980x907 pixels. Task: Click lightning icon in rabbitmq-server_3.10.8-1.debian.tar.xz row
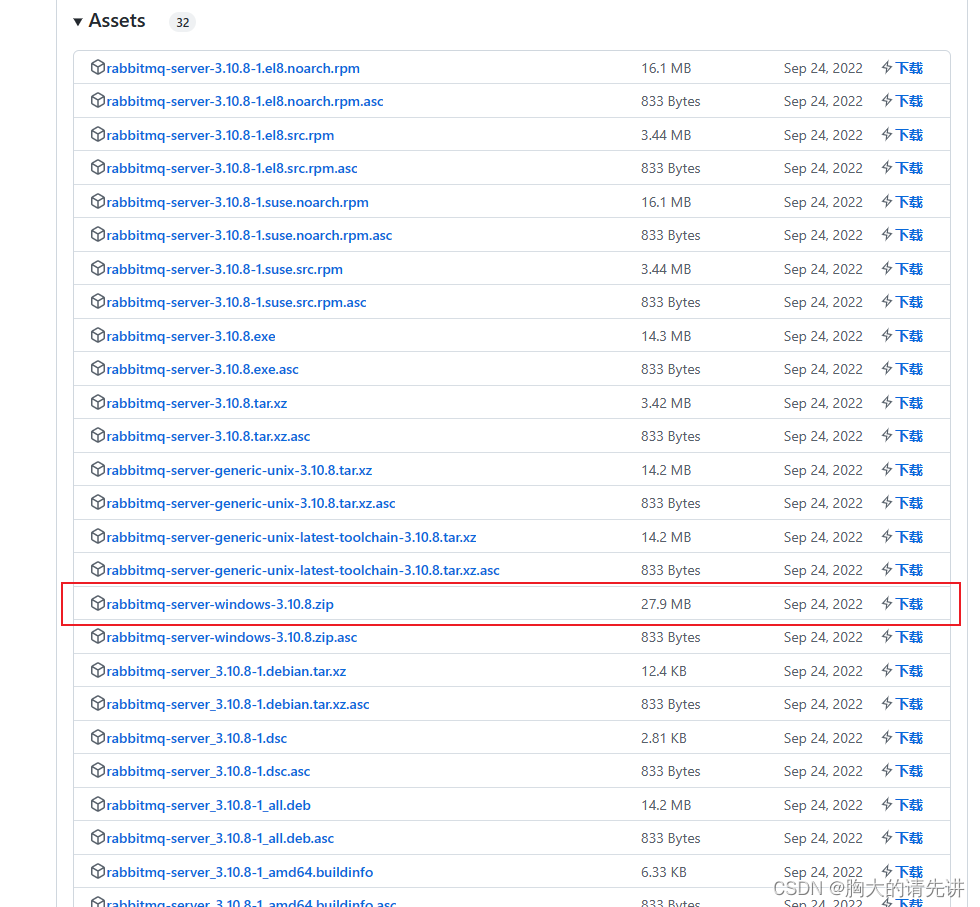(887, 671)
